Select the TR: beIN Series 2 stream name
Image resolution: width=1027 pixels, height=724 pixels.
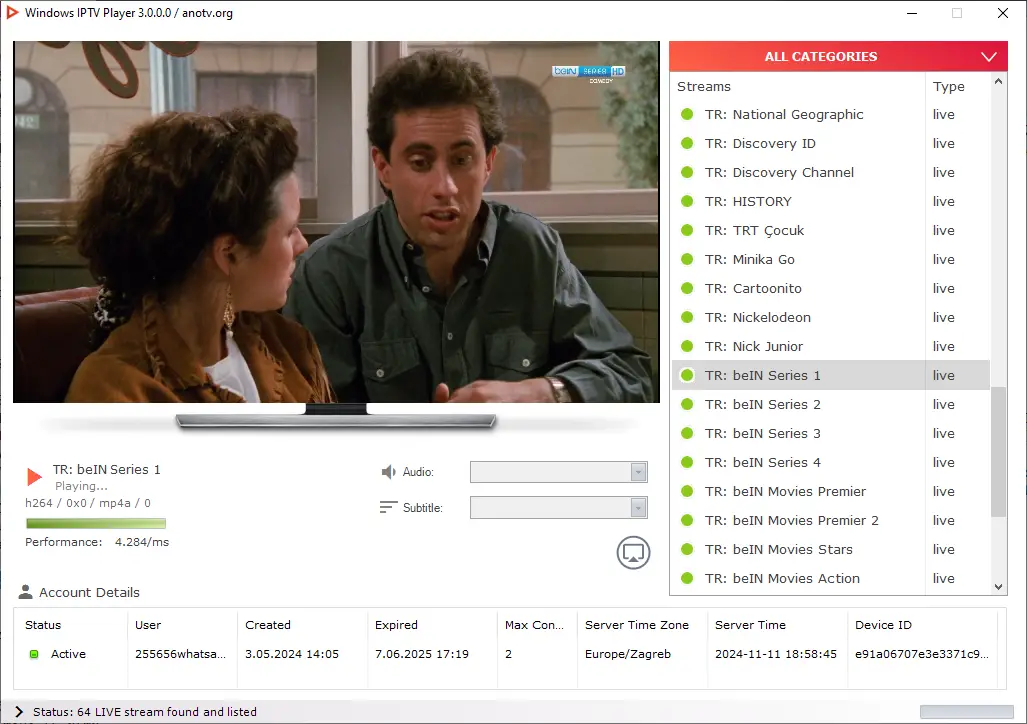[762, 404]
